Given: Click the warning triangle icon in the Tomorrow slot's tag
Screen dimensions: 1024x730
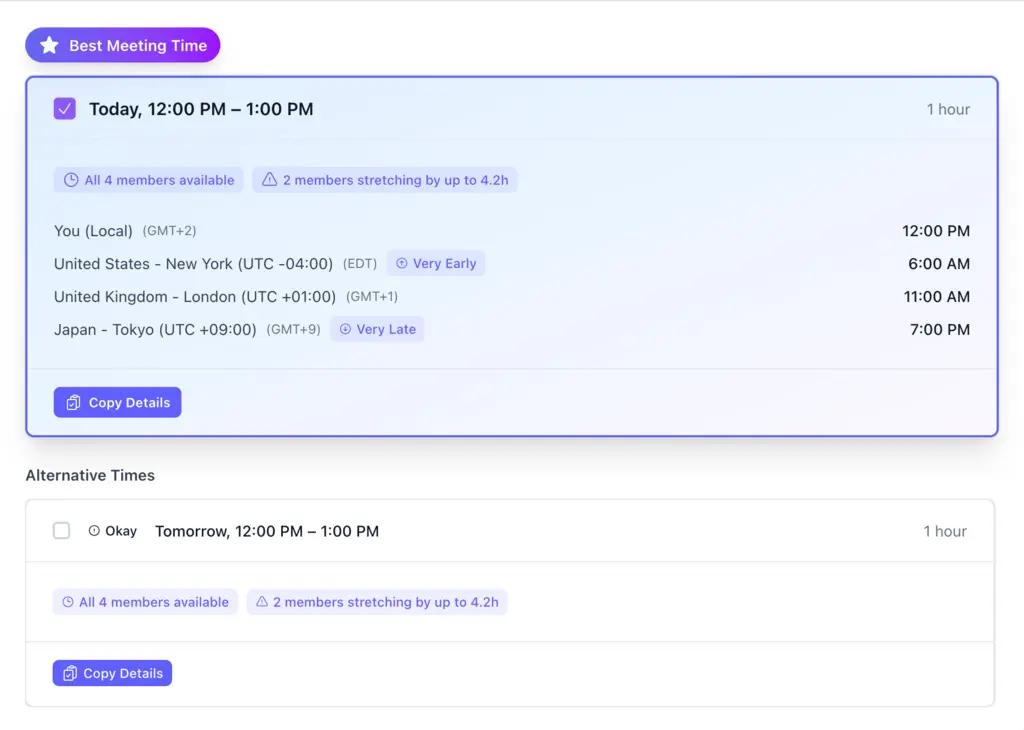Looking at the screenshot, I should click(x=262, y=602).
